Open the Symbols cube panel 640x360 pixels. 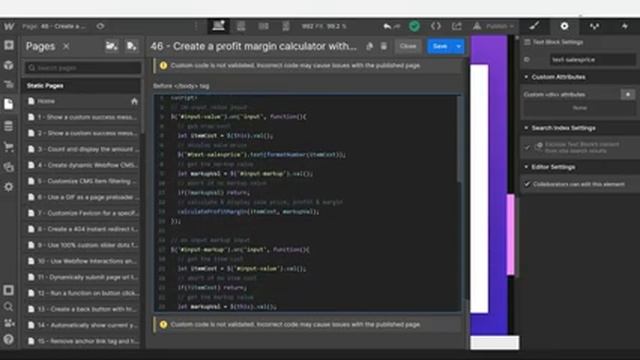pyautogui.click(x=9, y=65)
